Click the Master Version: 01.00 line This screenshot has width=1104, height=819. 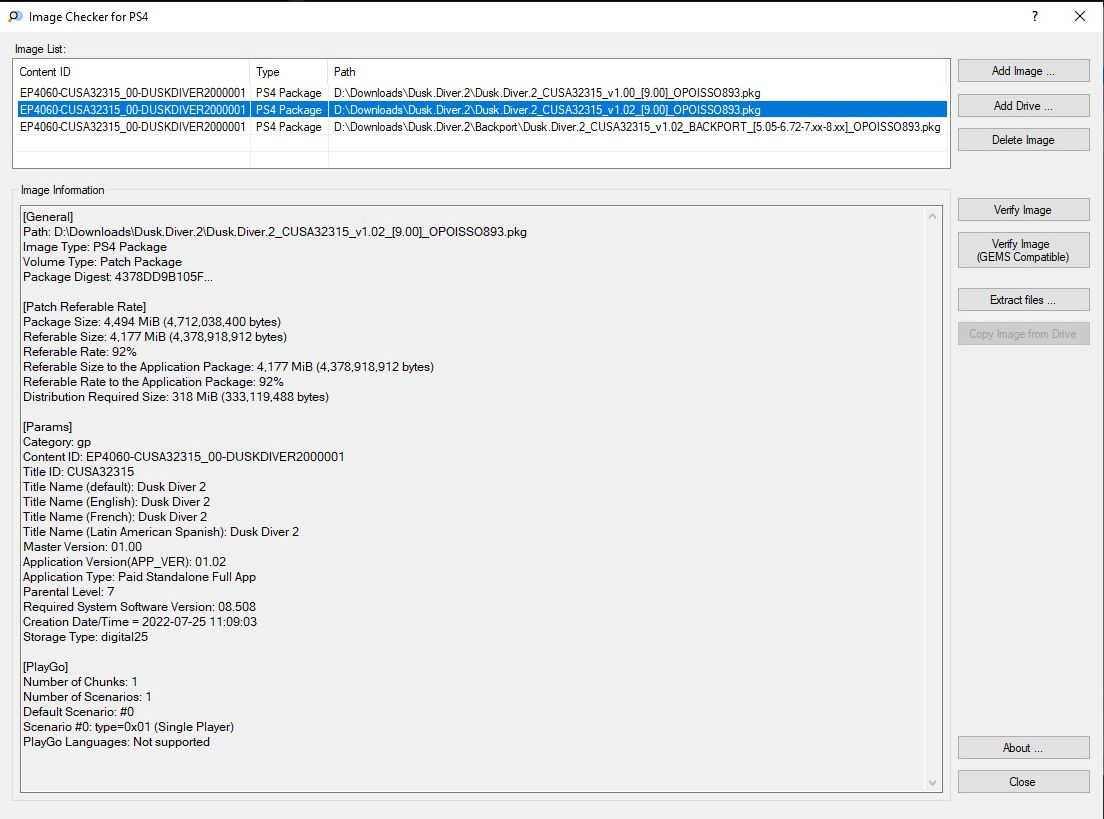point(82,547)
